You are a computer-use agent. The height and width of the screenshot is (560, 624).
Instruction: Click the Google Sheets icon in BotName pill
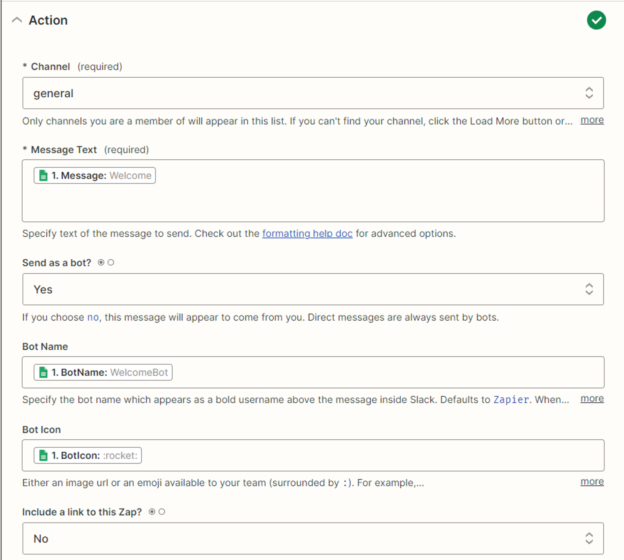(42, 373)
